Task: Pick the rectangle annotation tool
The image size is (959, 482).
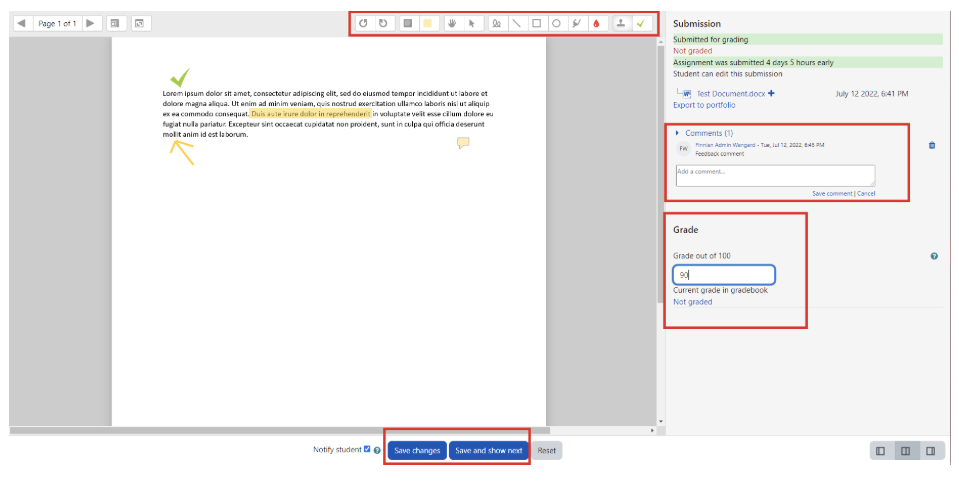Action: [x=536, y=22]
